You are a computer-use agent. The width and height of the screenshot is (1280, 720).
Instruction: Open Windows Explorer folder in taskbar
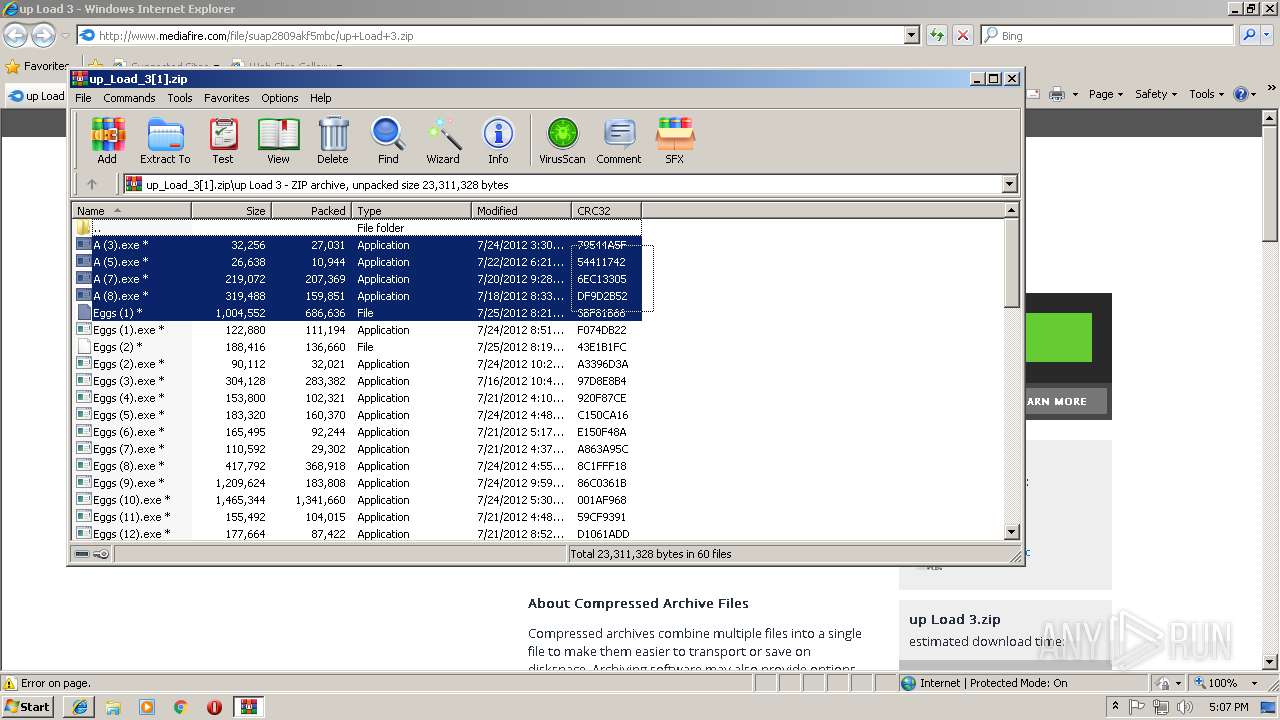pos(113,707)
